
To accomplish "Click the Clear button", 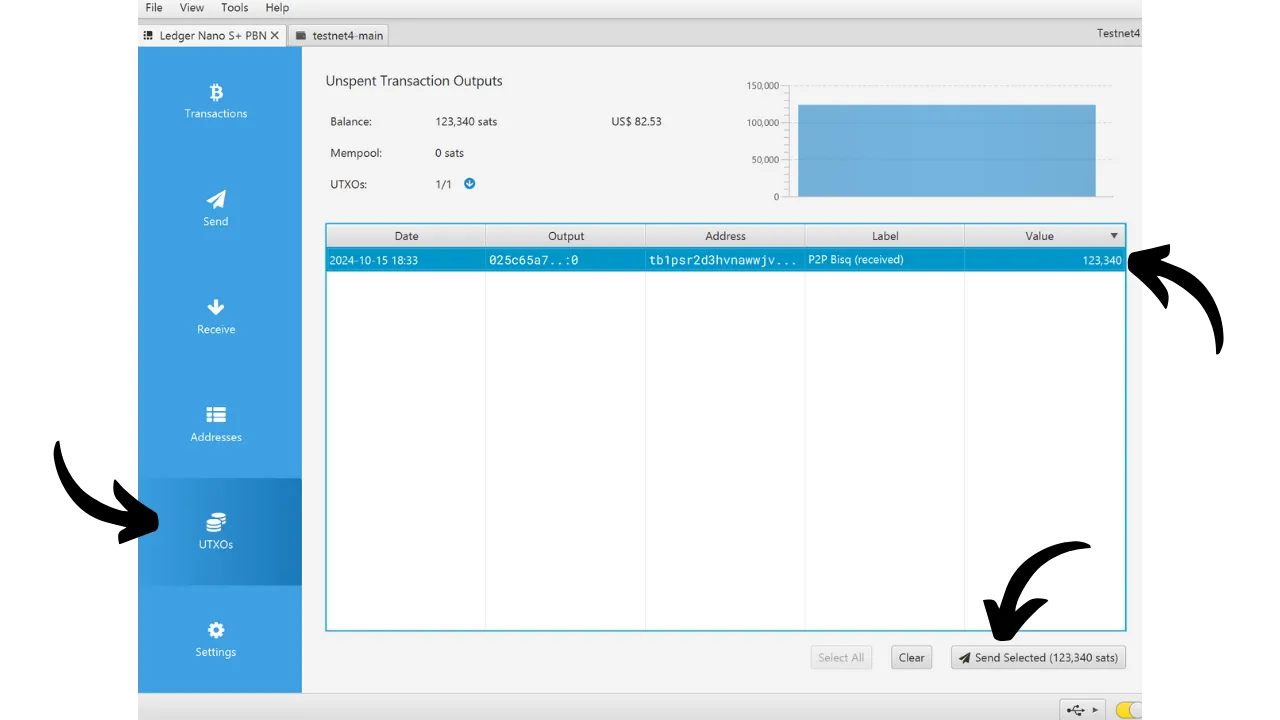I will coord(912,658).
